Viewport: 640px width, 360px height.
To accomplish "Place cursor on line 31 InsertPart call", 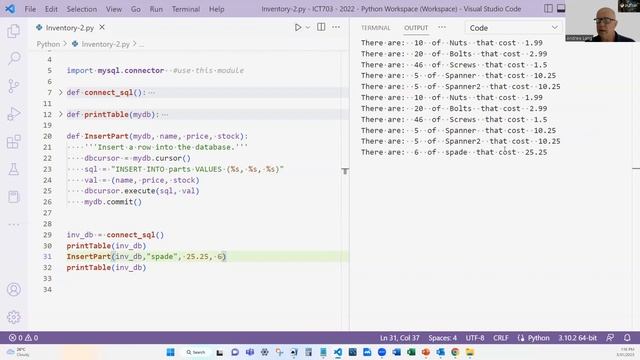I will point(146,257).
